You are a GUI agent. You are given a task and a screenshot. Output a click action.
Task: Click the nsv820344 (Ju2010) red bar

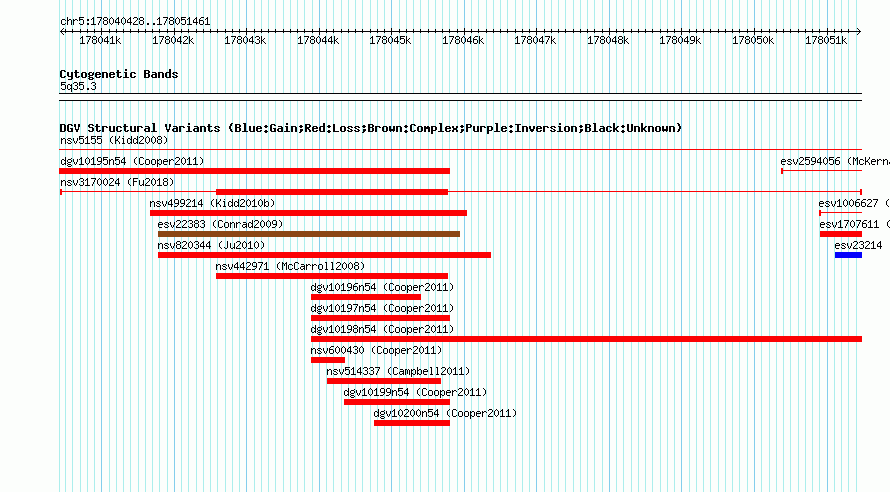coord(324,255)
